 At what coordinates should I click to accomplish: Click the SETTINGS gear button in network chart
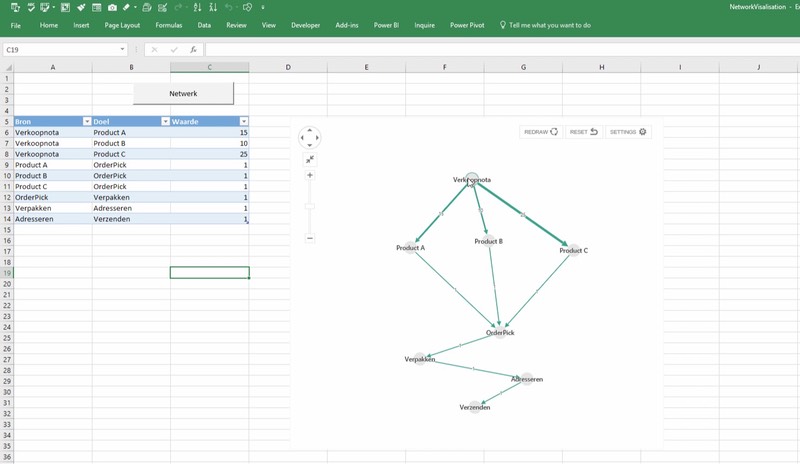coord(628,132)
